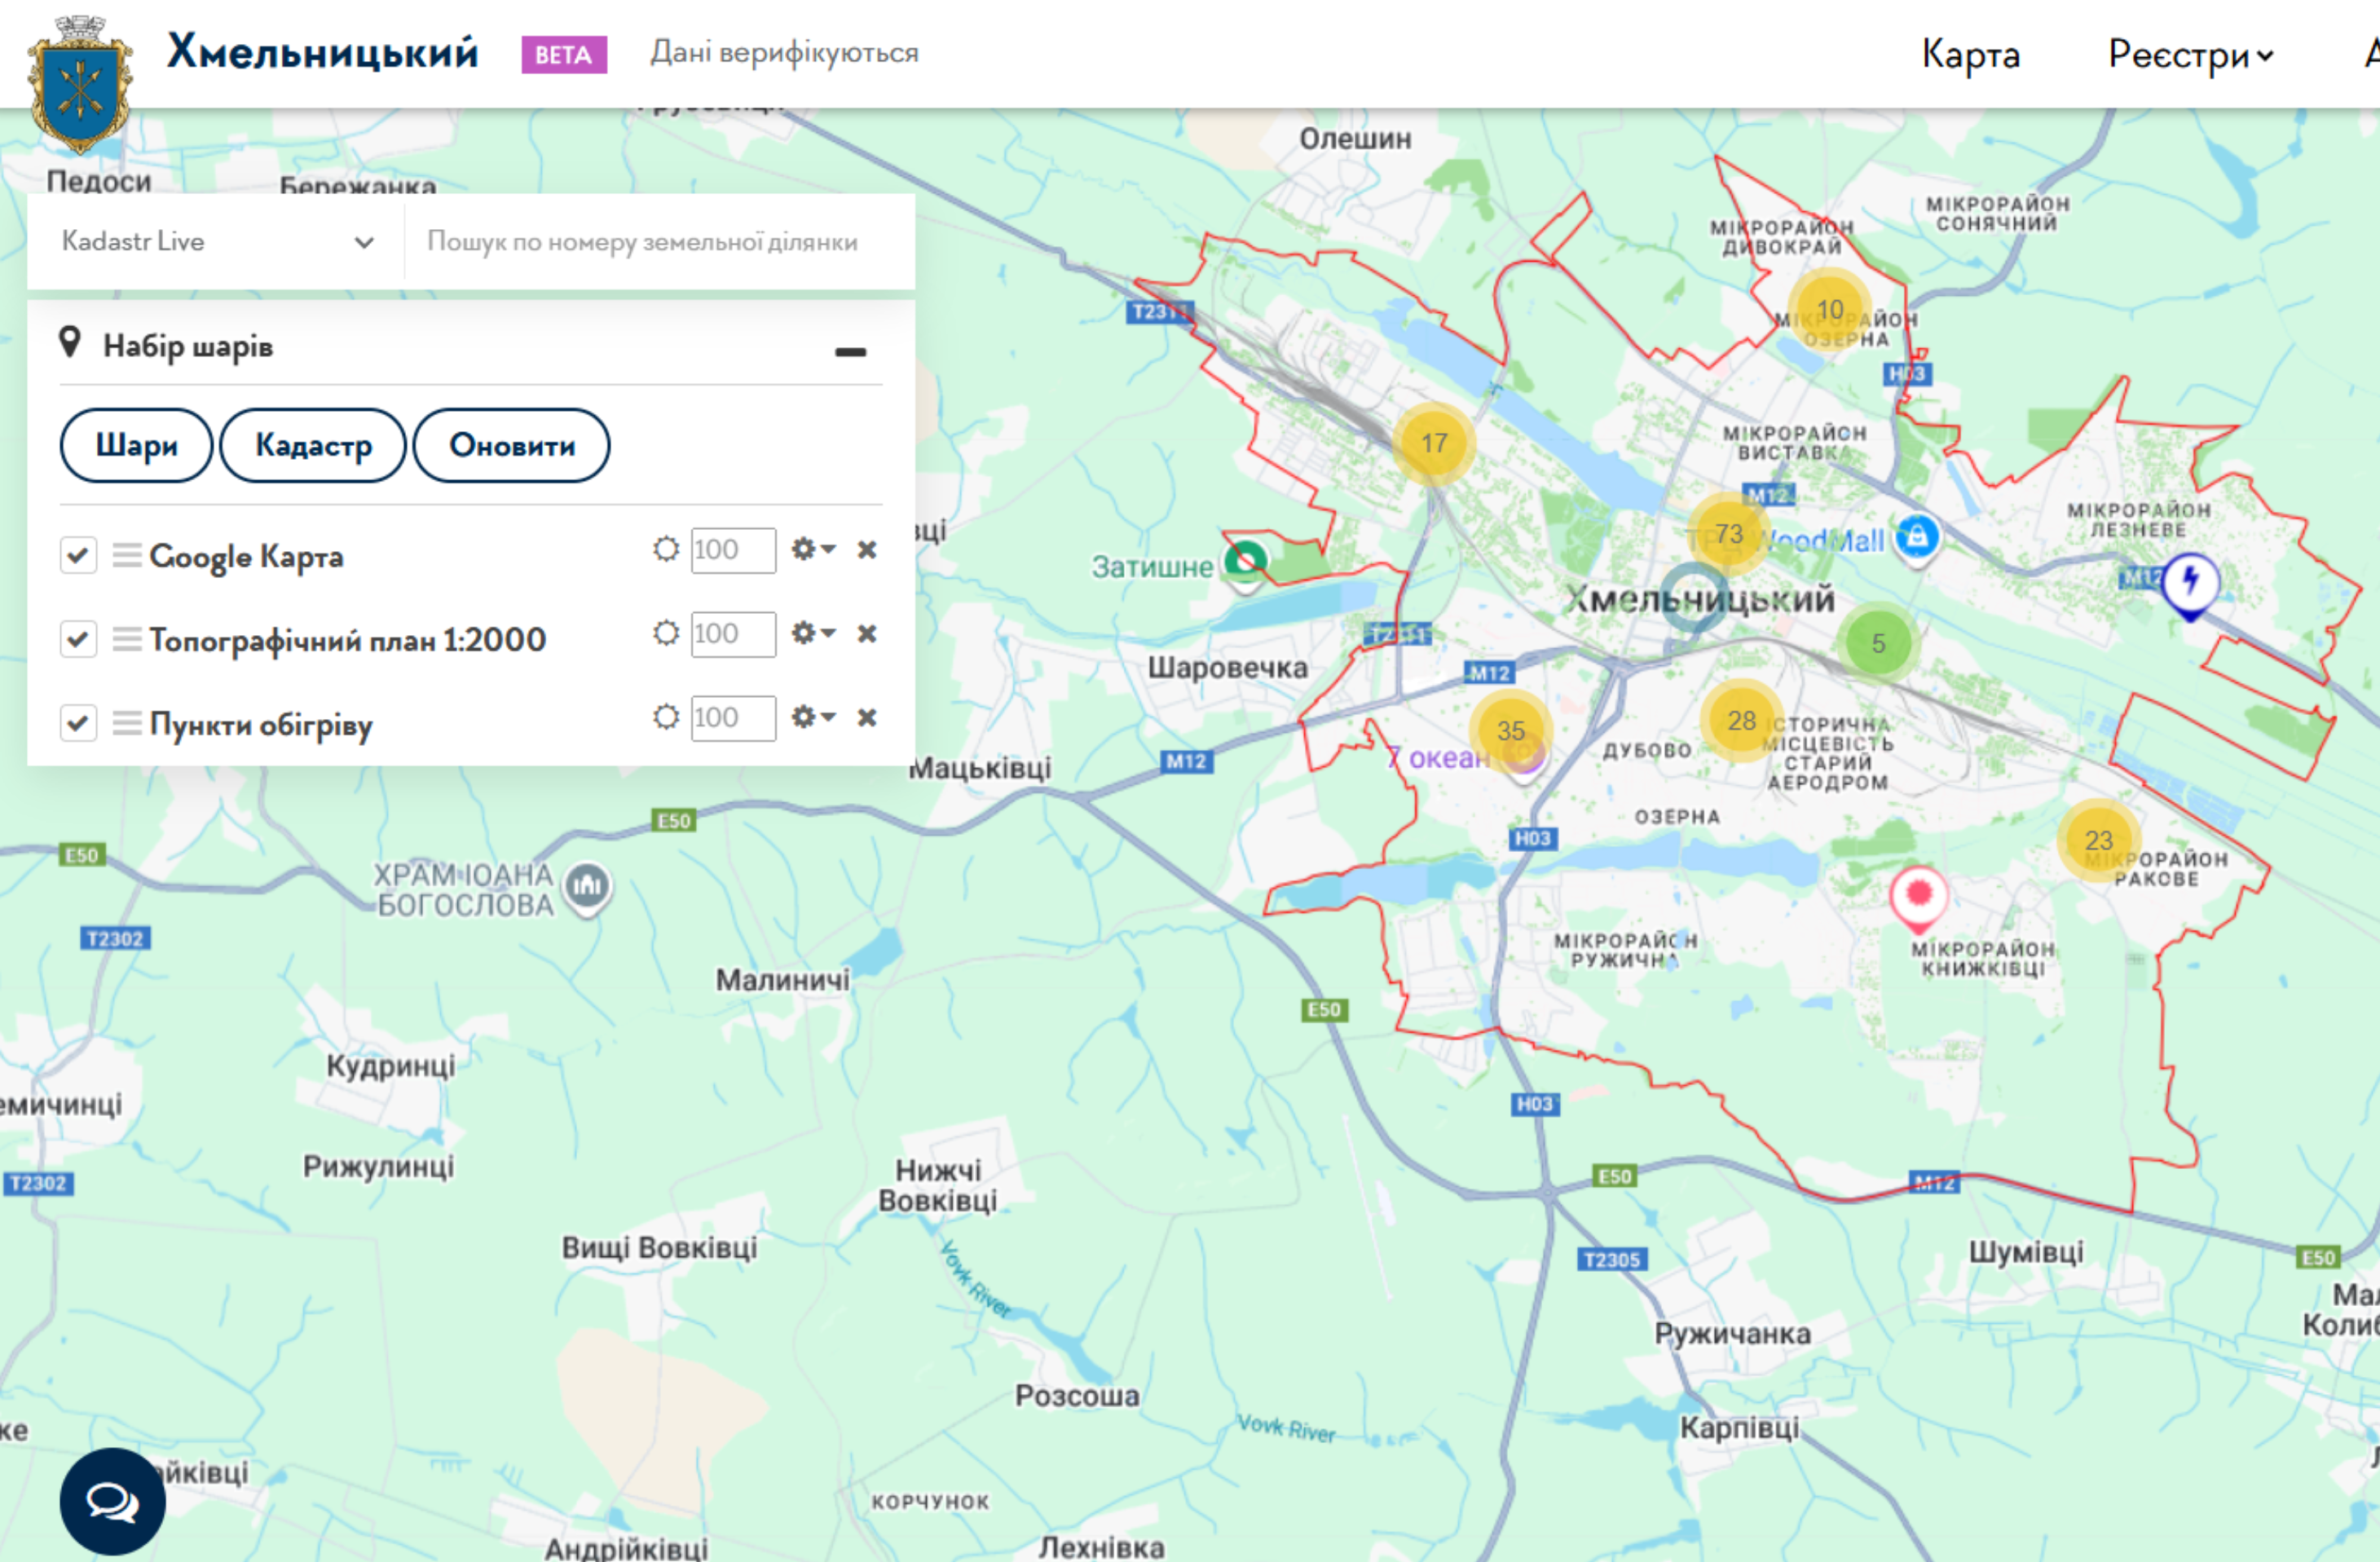Collapse the Набір шарів panel
The height and width of the screenshot is (1562, 2380).
[850, 351]
